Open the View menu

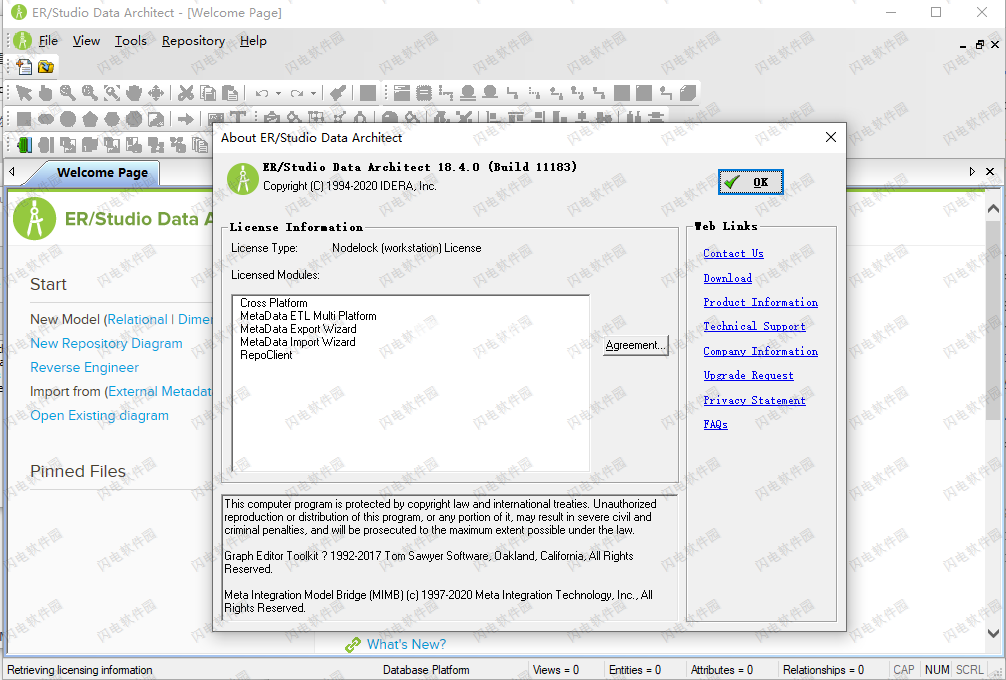click(x=86, y=41)
